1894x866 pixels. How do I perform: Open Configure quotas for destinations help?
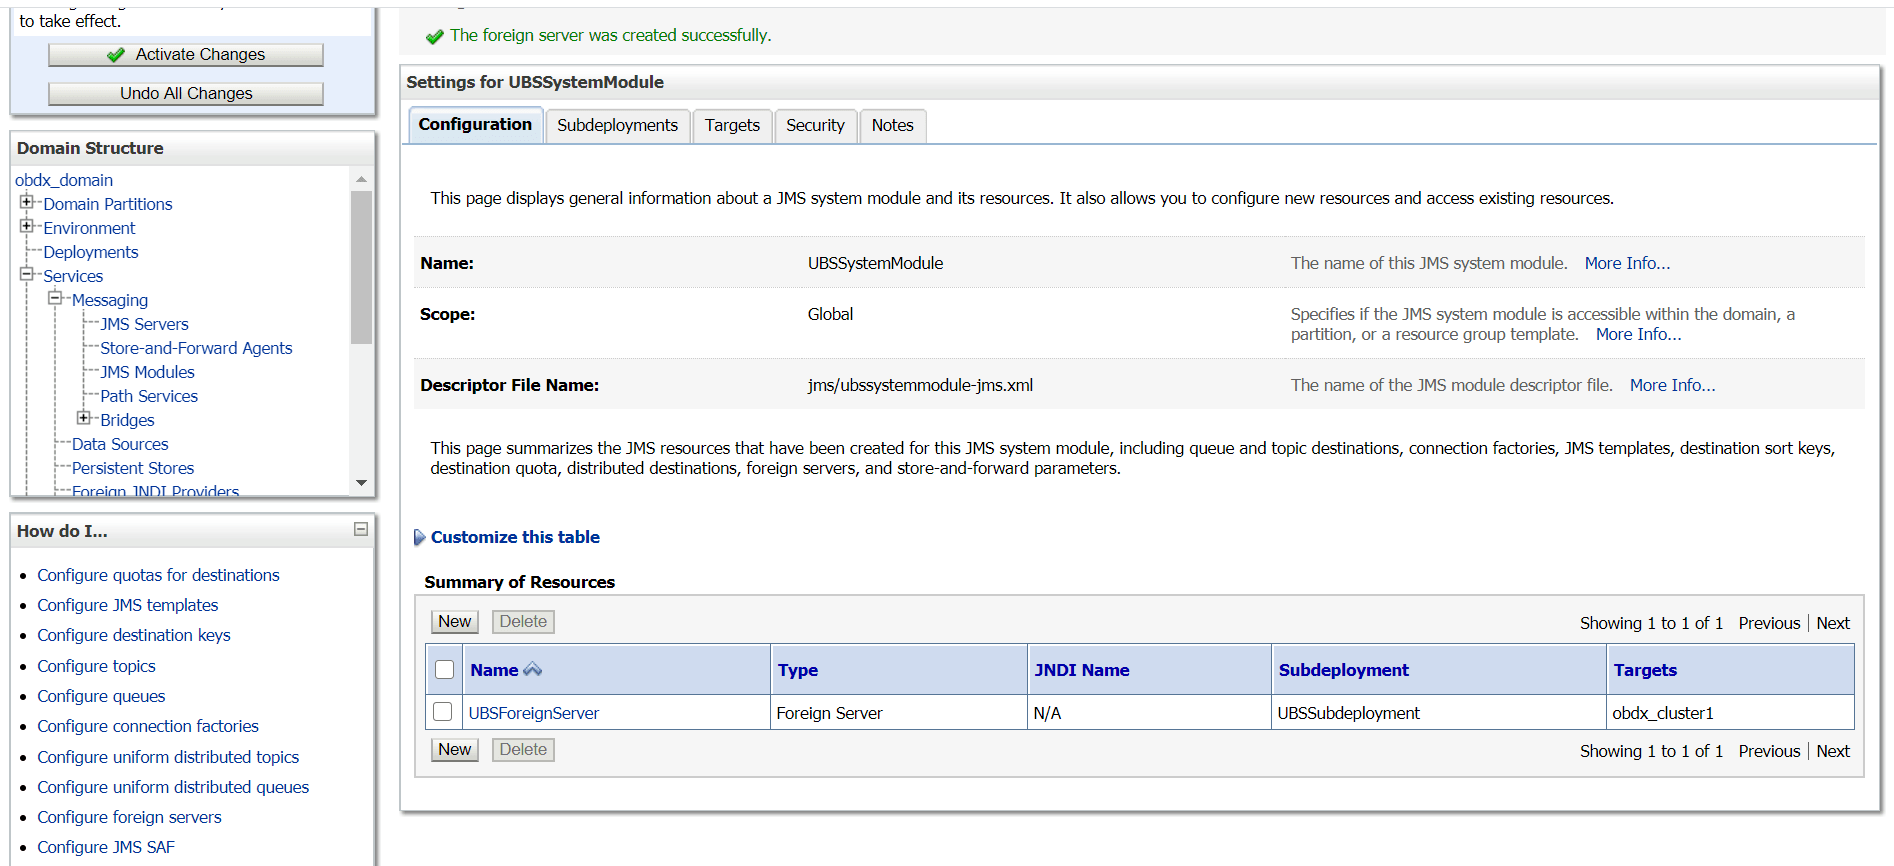[x=158, y=575]
